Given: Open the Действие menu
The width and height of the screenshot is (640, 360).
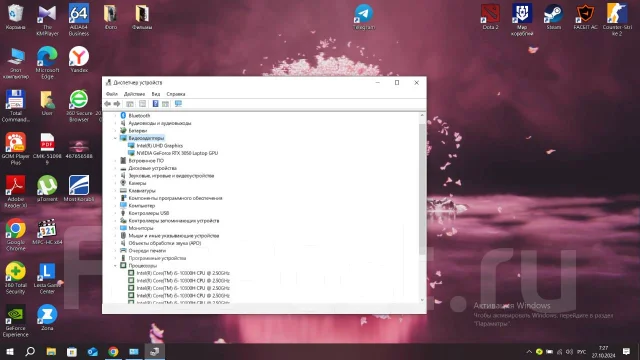Looking at the screenshot, I should tap(134, 94).
